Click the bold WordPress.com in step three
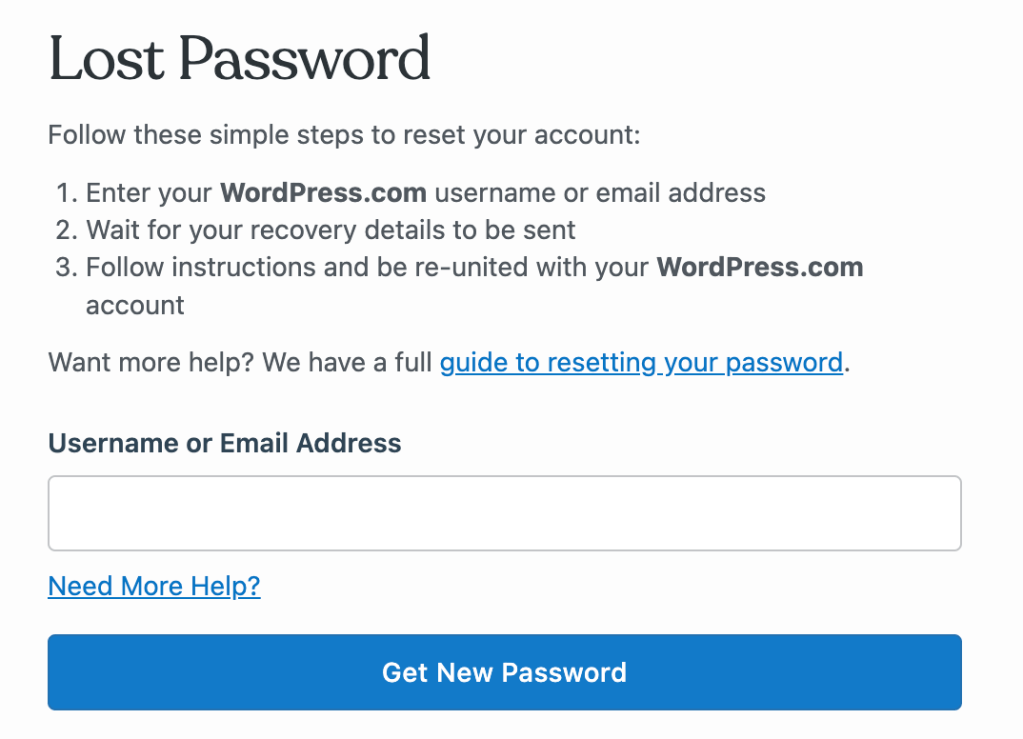Screen dimensions: 1023x739 (760, 267)
